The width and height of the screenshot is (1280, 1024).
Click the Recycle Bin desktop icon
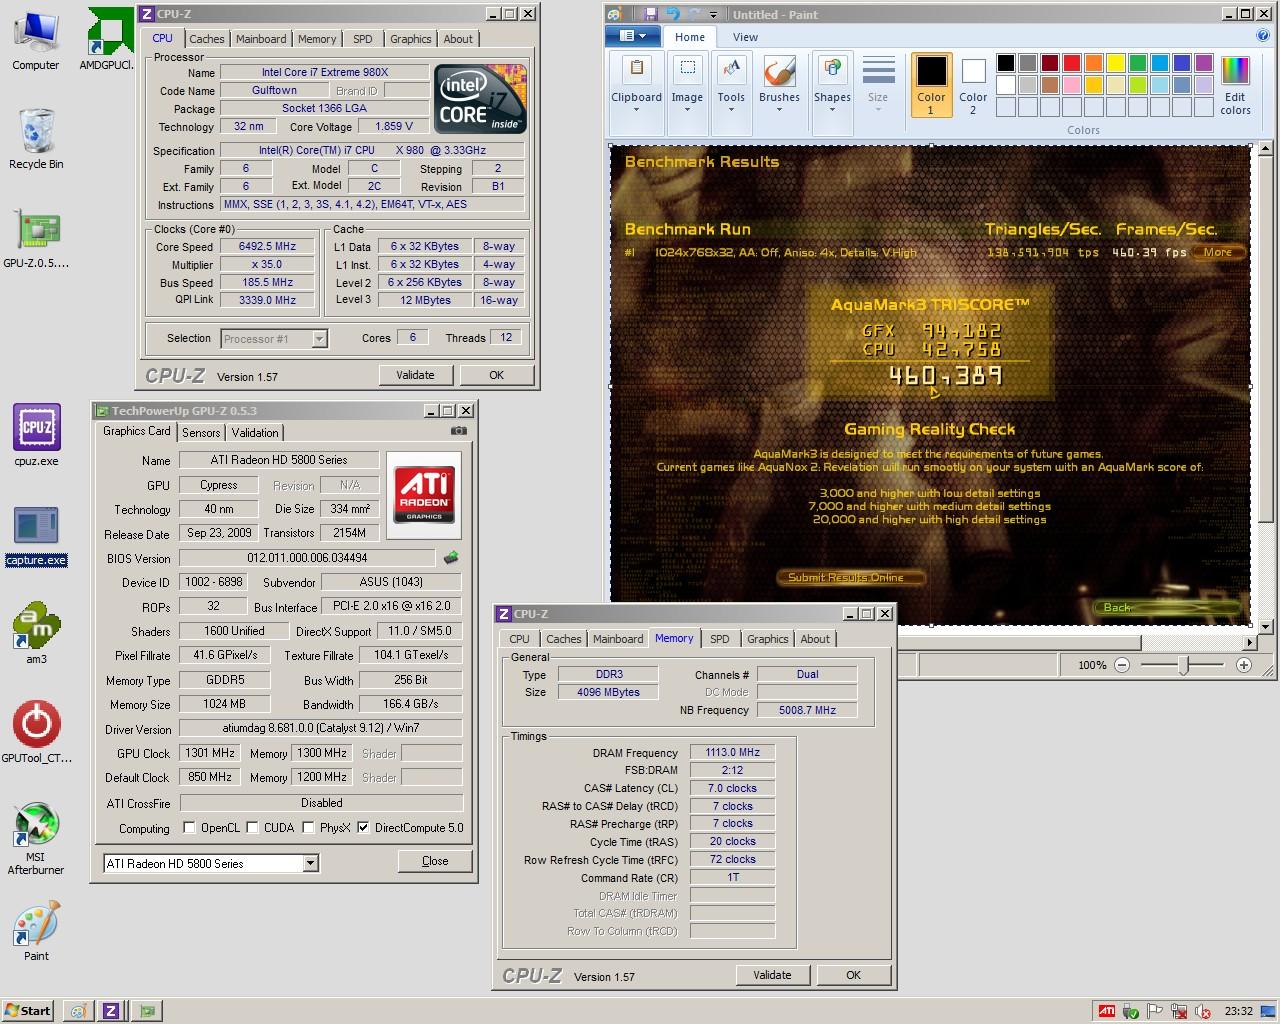[x=36, y=139]
